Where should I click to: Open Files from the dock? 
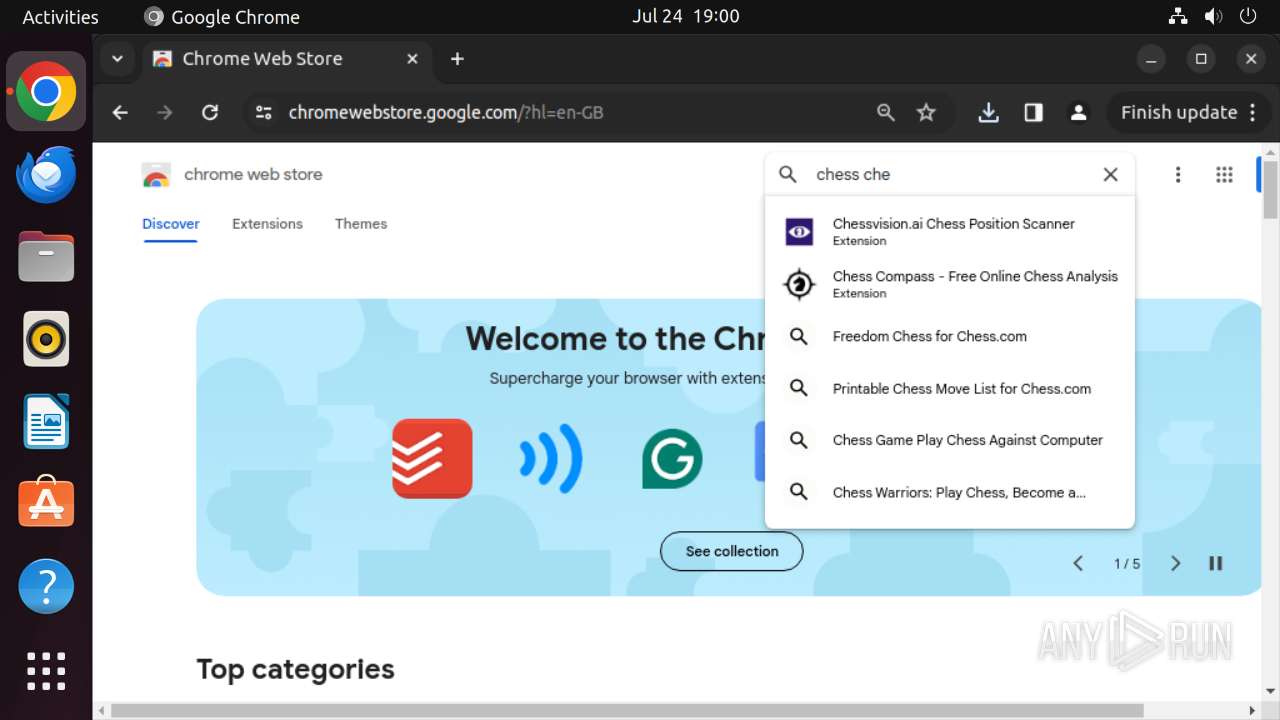(x=46, y=256)
